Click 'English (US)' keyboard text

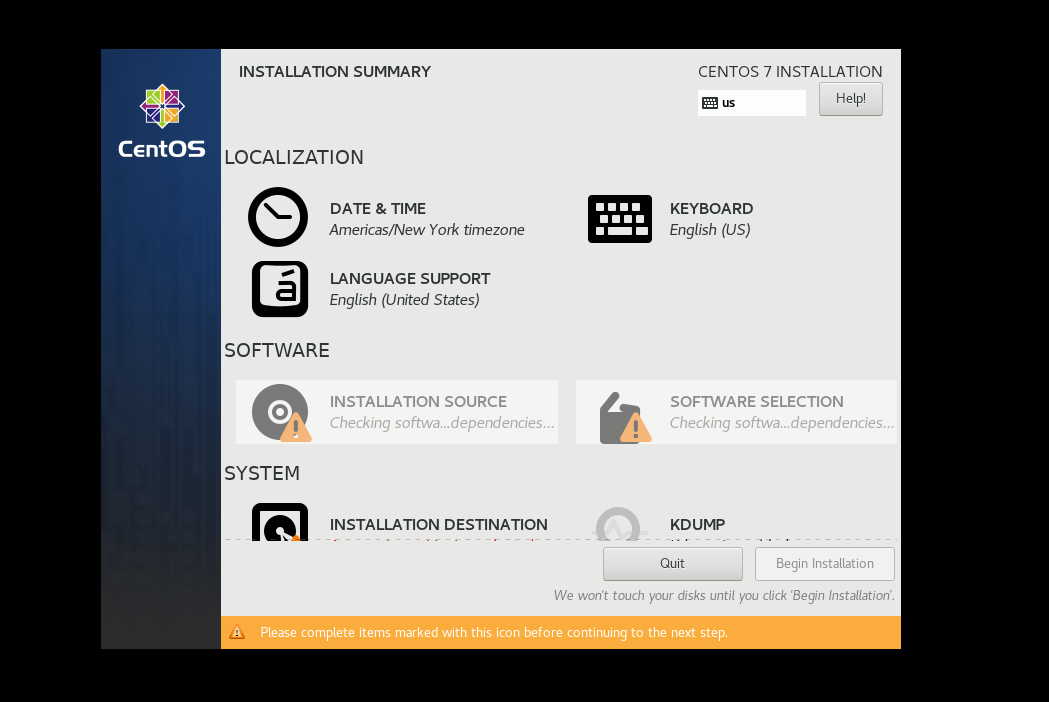710,230
